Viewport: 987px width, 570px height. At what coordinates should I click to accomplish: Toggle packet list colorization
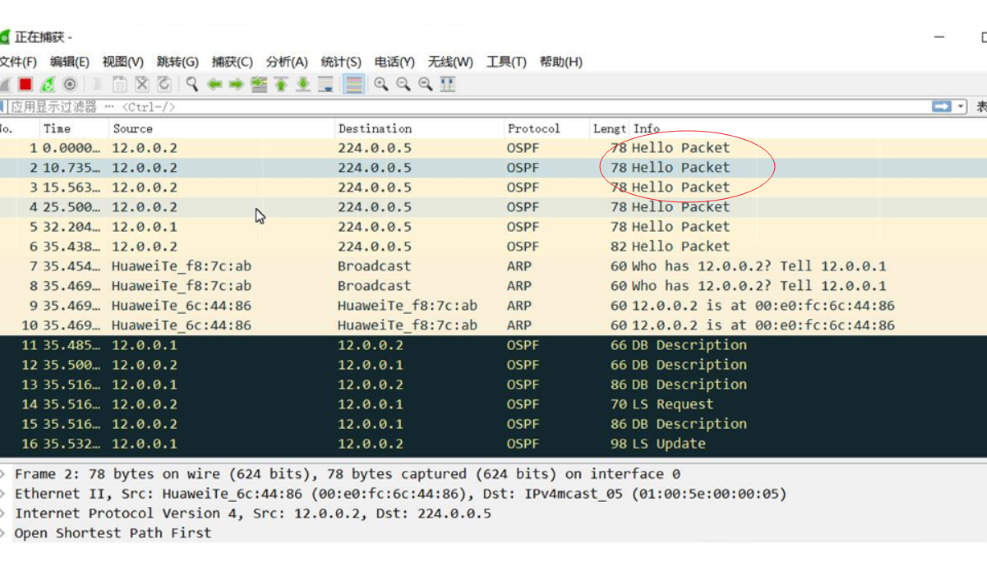coord(354,85)
